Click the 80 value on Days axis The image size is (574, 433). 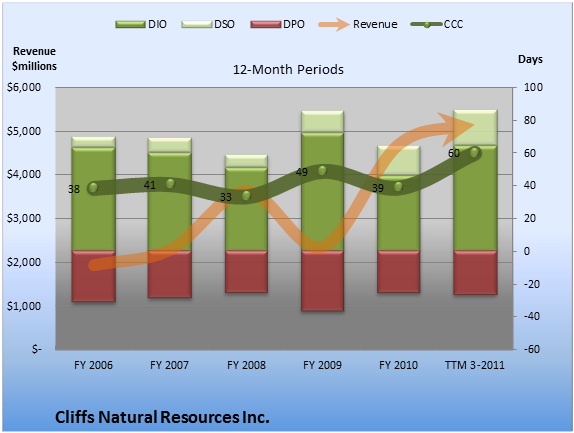[530, 120]
